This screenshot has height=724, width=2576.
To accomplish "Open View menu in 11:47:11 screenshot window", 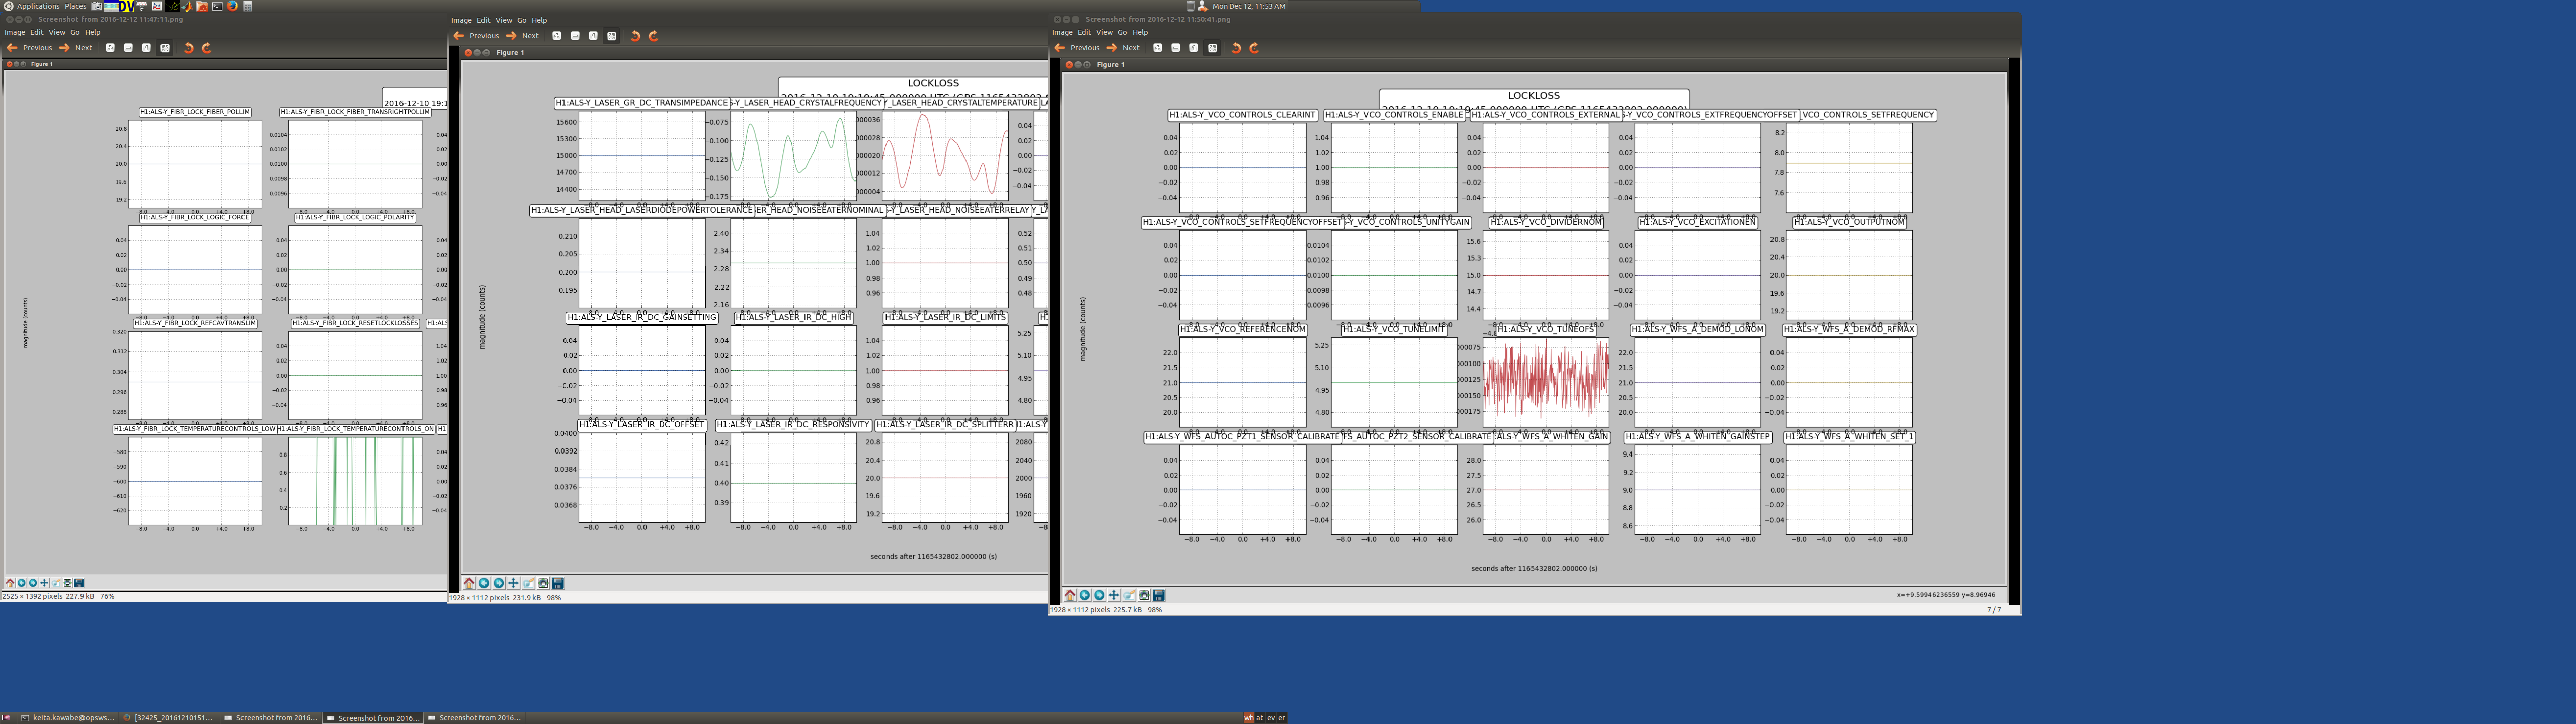I will point(57,32).
